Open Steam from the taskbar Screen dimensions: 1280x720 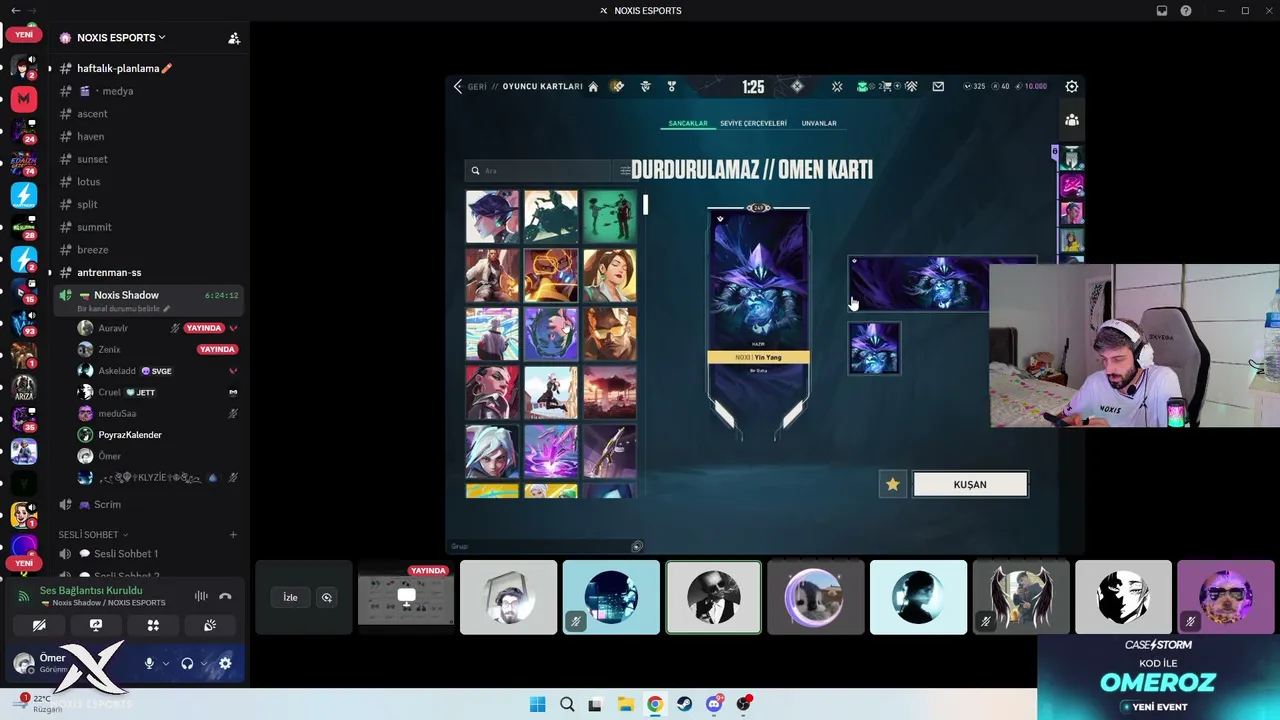[x=684, y=704]
